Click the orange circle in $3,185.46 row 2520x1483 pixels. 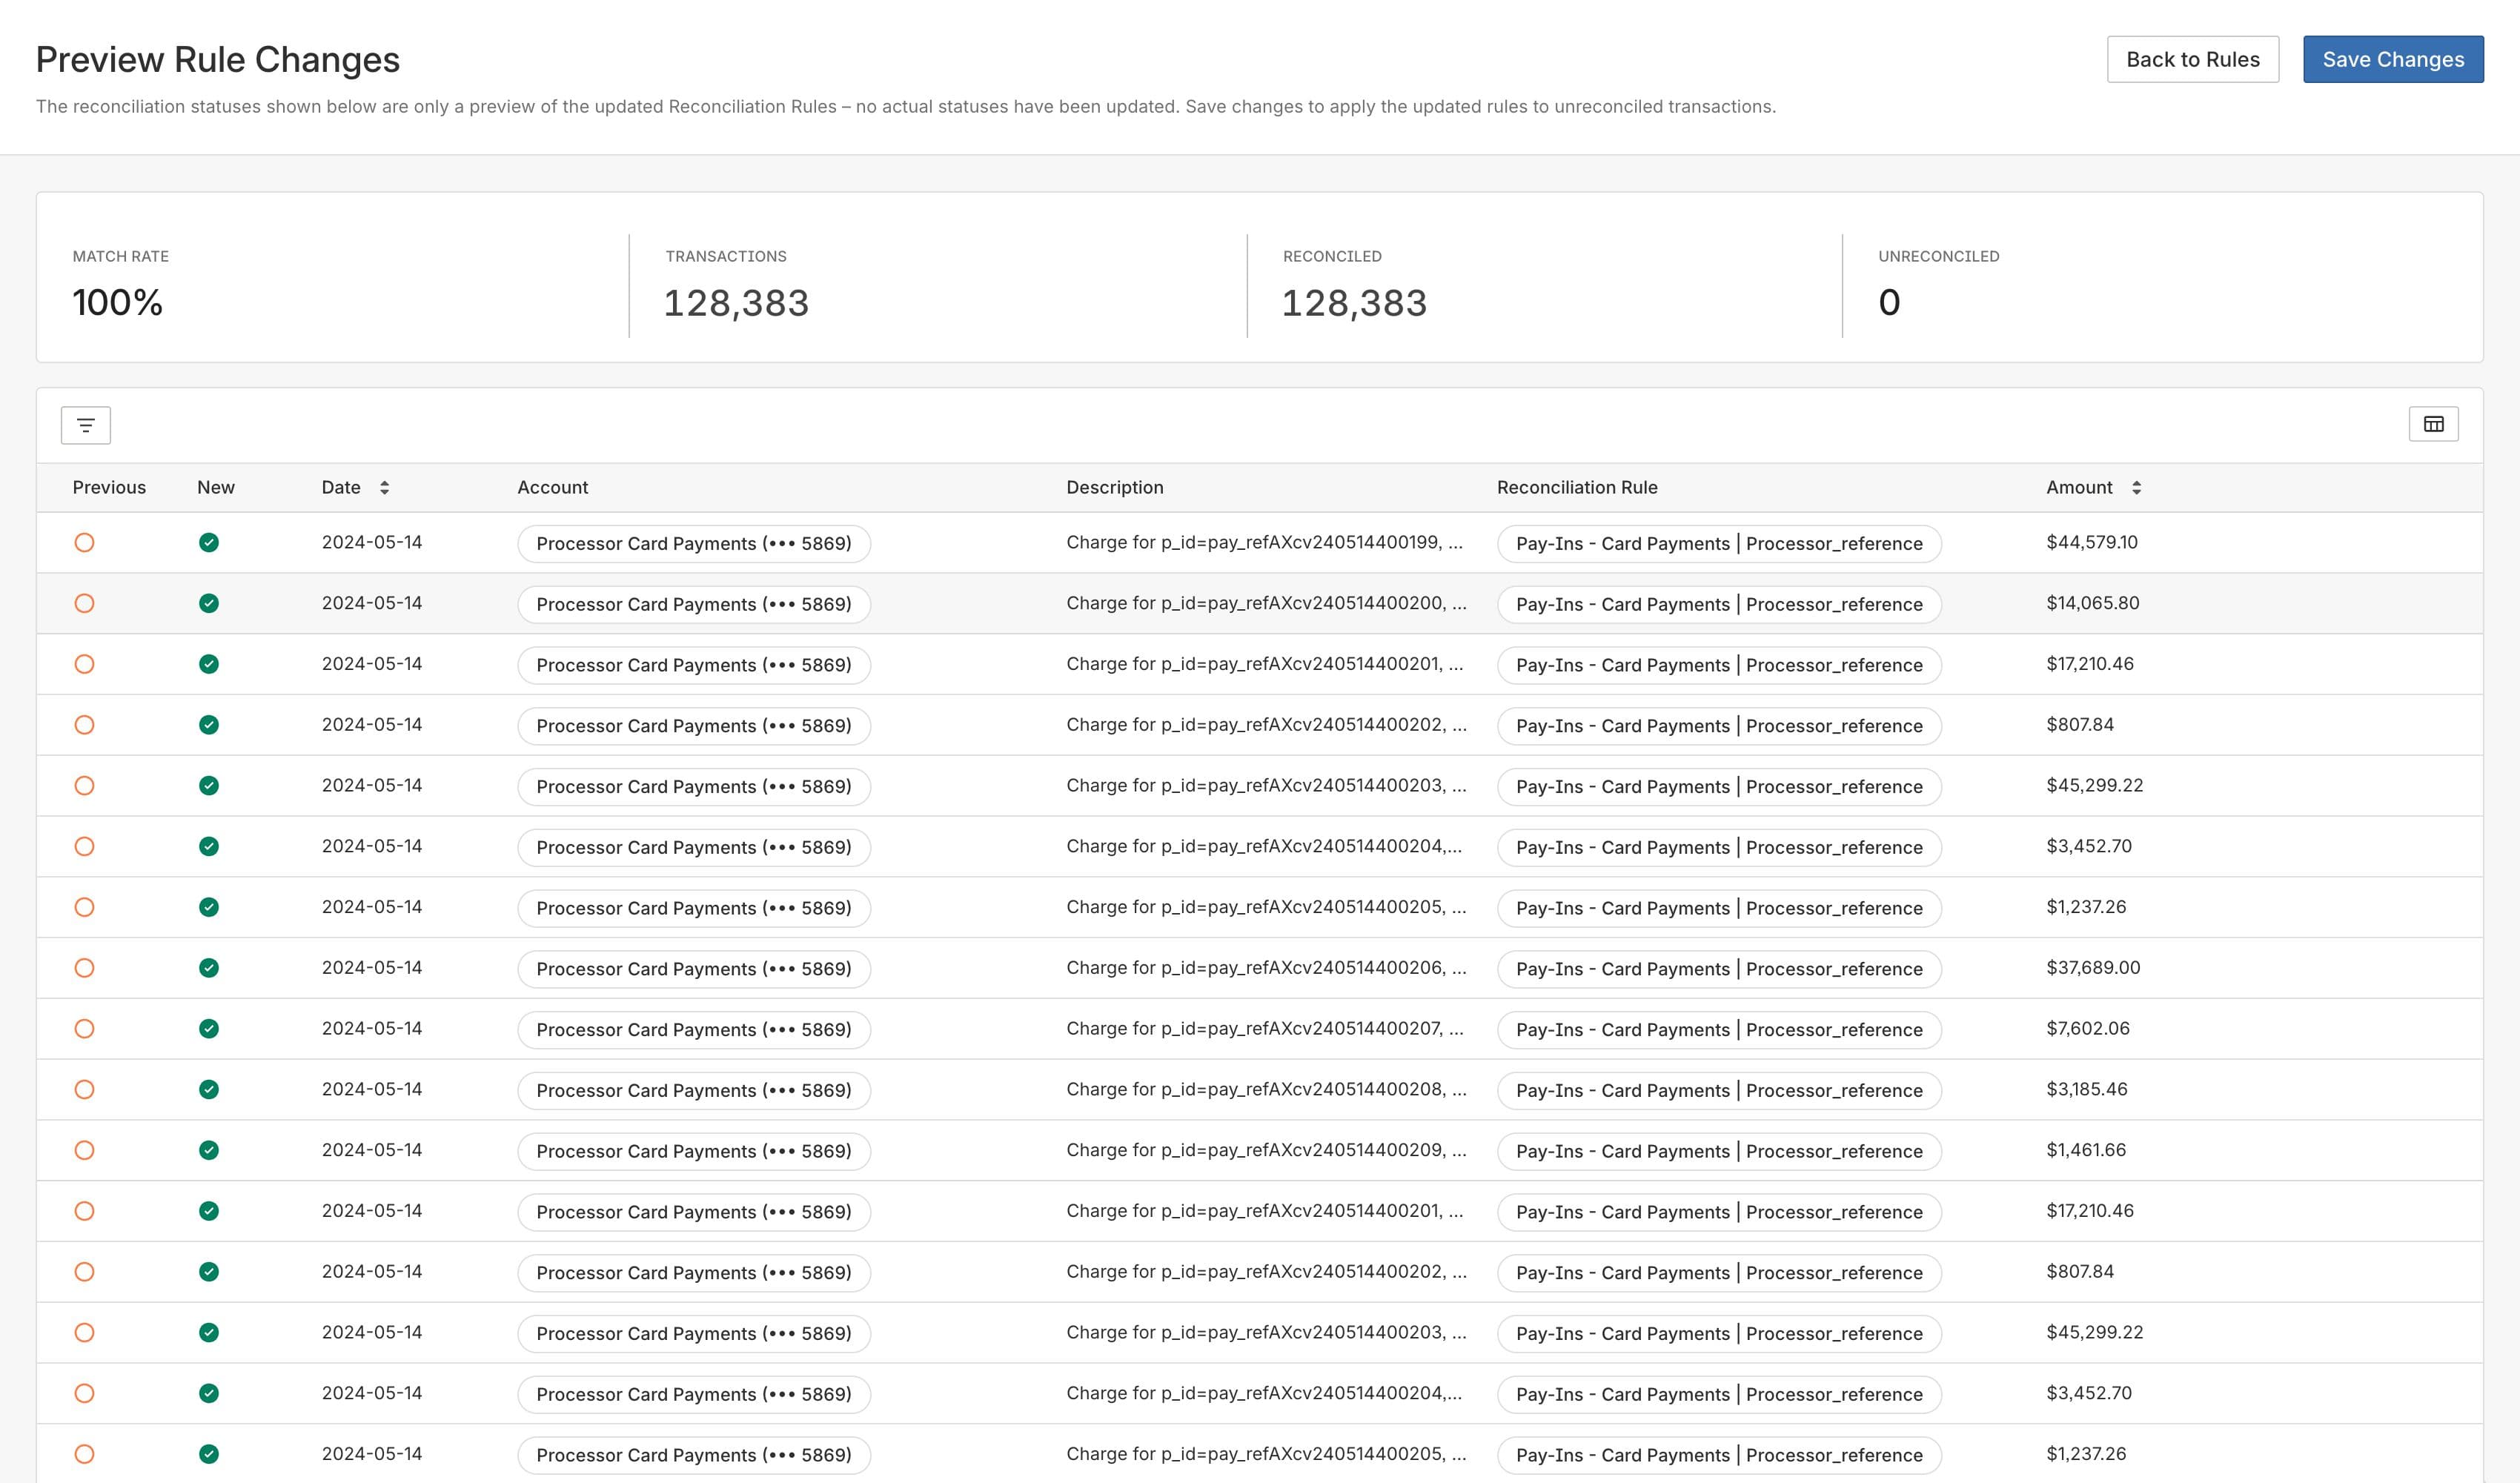[x=85, y=1090]
